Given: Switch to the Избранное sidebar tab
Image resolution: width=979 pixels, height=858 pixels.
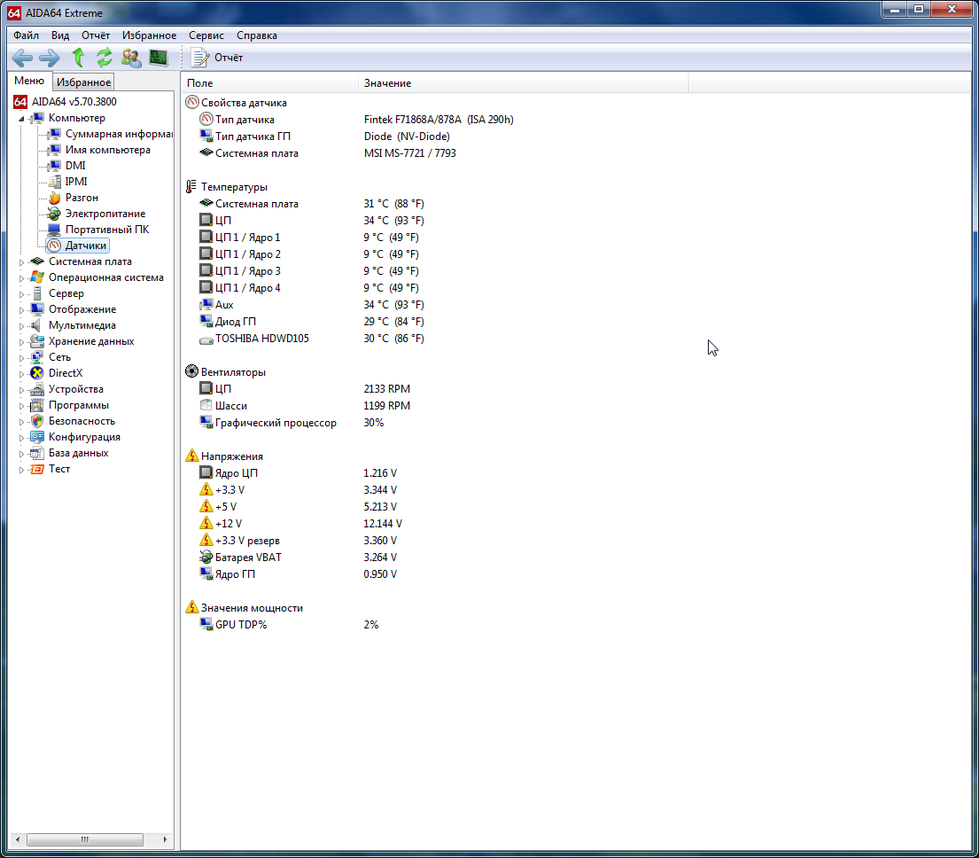Looking at the screenshot, I should pos(83,82).
